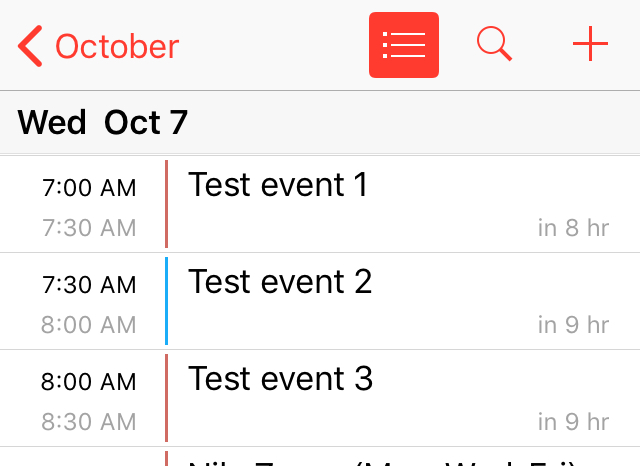640x466 pixels.
Task: Select the 7:00 AM start time label
Action: (x=89, y=187)
